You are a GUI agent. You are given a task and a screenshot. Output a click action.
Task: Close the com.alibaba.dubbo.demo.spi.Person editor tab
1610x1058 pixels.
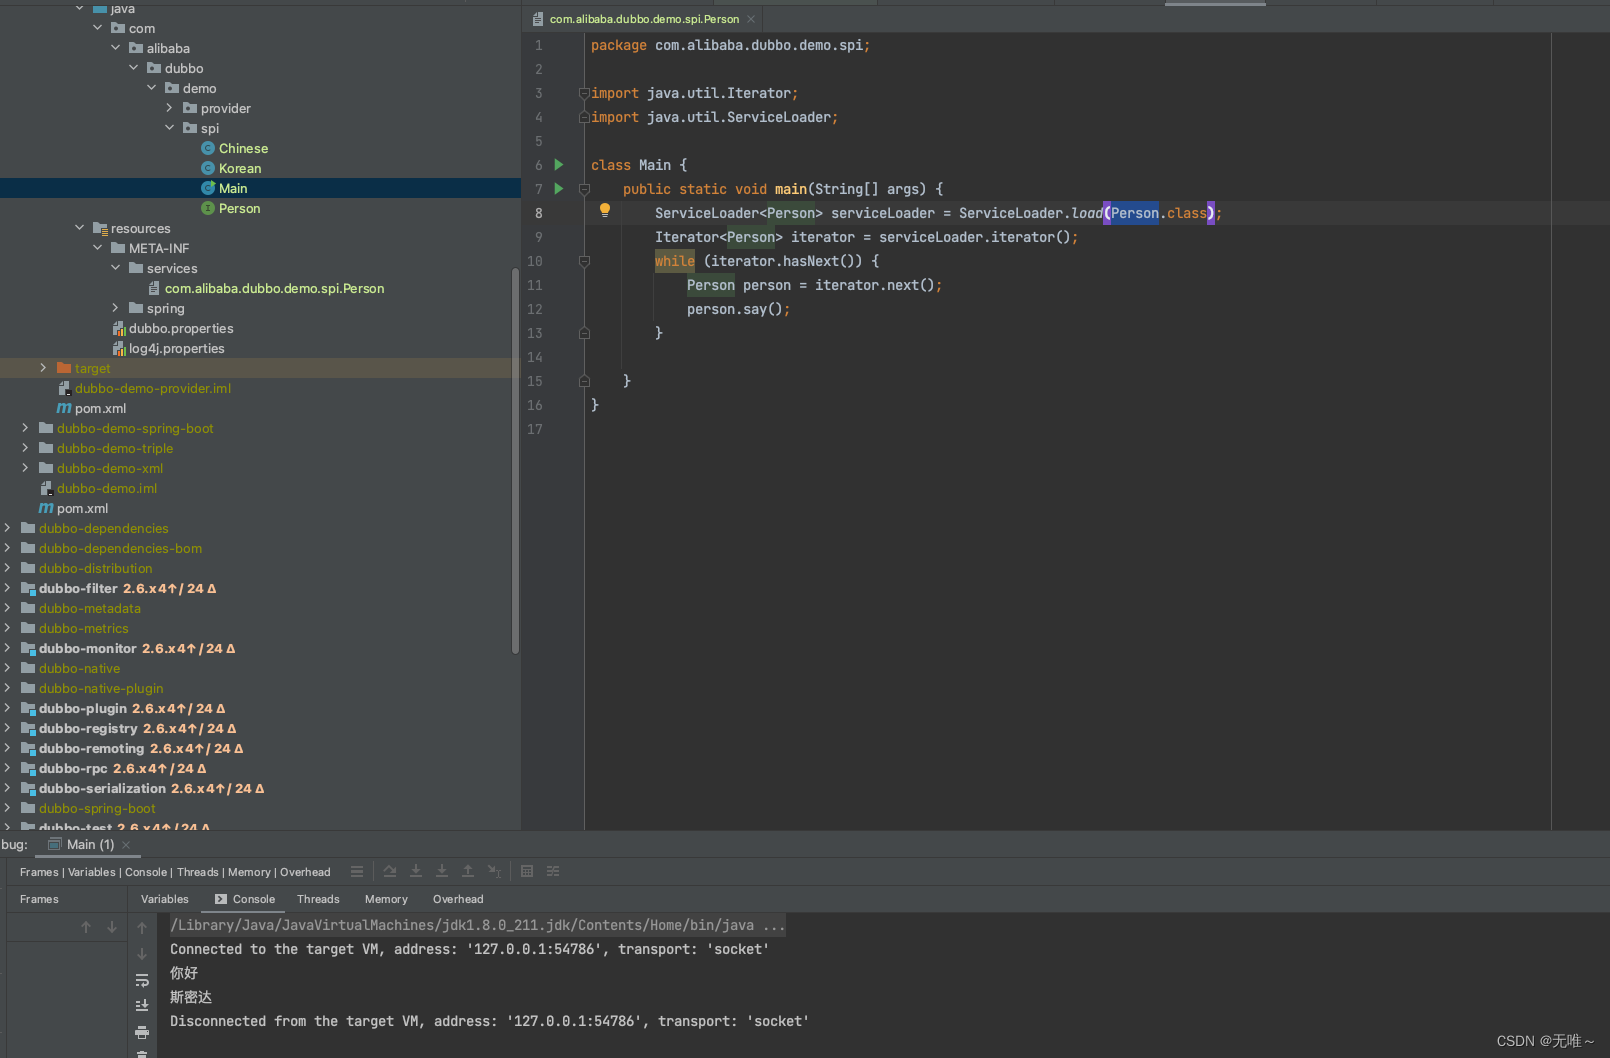pyautogui.click(x=751, y=19)
